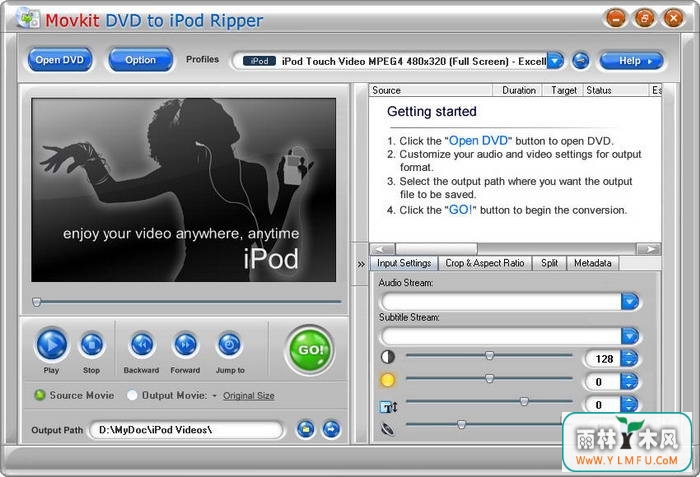Click the iPod badge in the profile field

(259, 61)
